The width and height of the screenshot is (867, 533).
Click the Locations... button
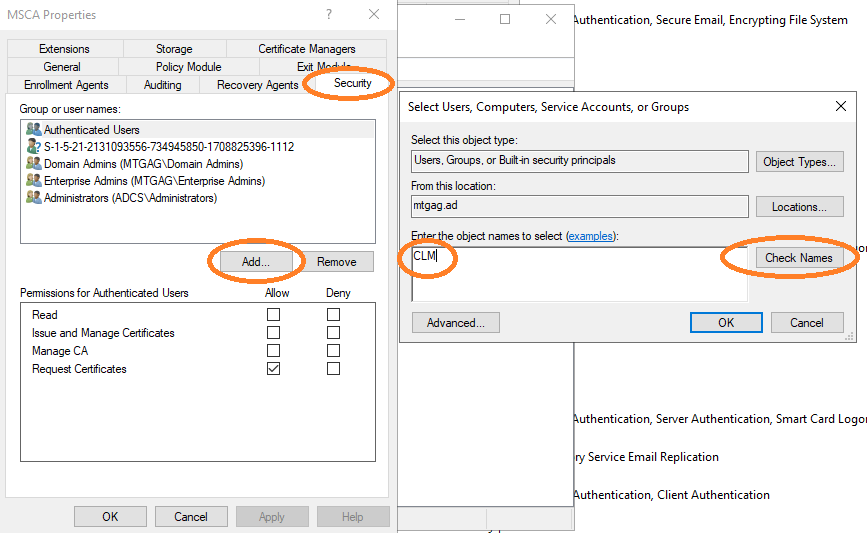tap(799, 207)
